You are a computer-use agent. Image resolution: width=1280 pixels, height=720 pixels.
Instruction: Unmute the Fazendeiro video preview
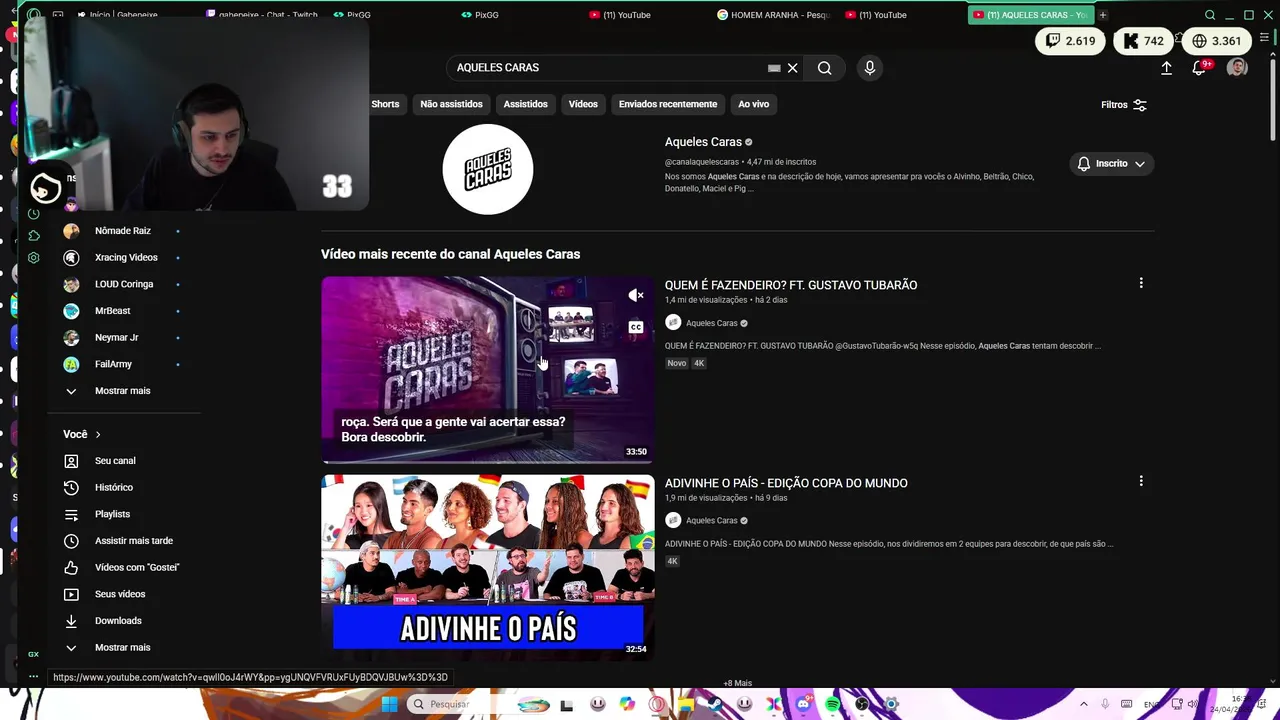tap(636, 295)
